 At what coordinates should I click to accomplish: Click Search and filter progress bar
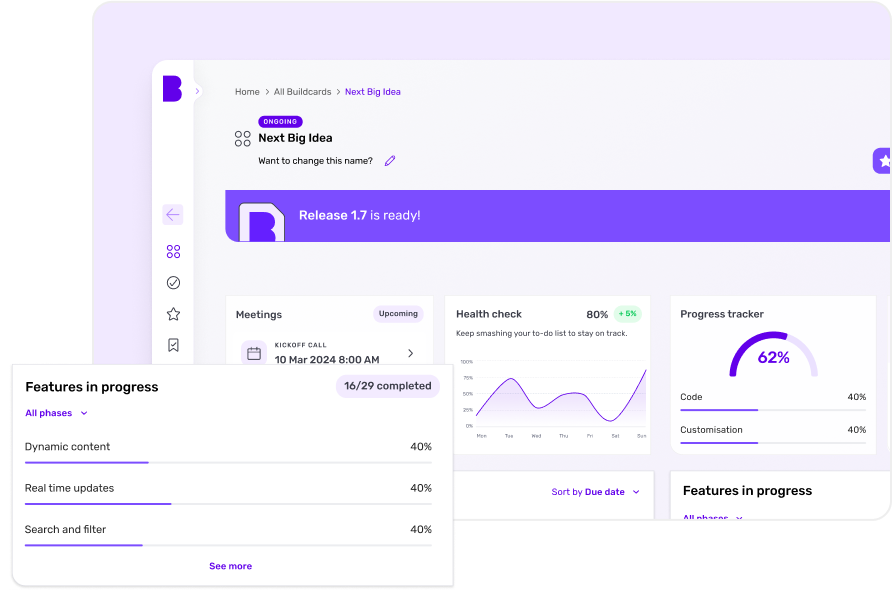228,545
